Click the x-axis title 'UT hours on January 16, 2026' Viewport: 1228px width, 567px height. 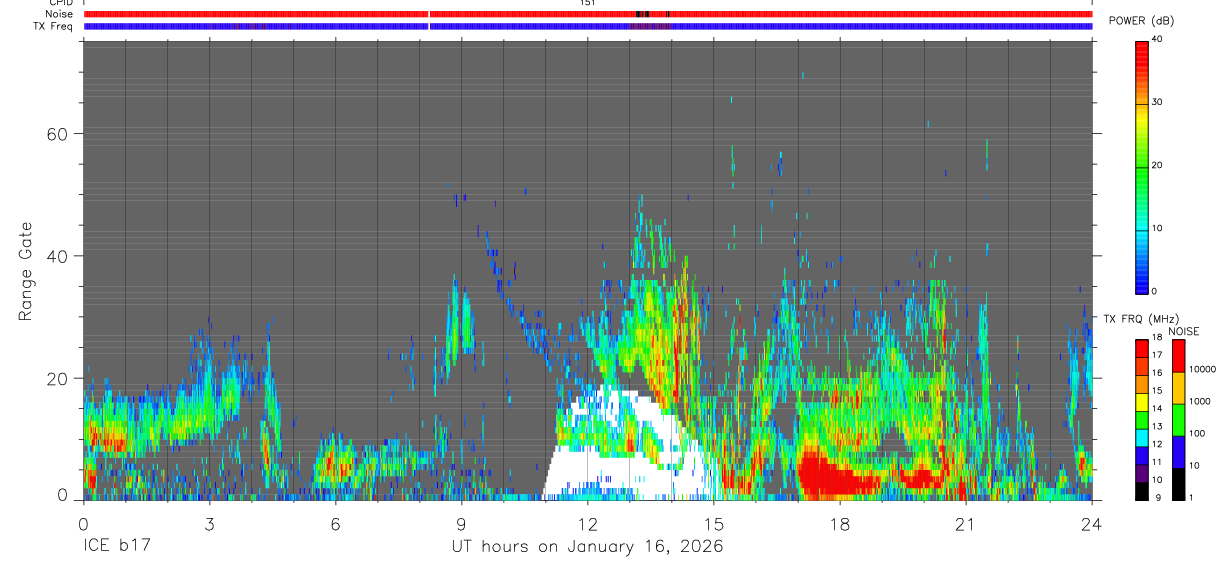click(588, 547)
